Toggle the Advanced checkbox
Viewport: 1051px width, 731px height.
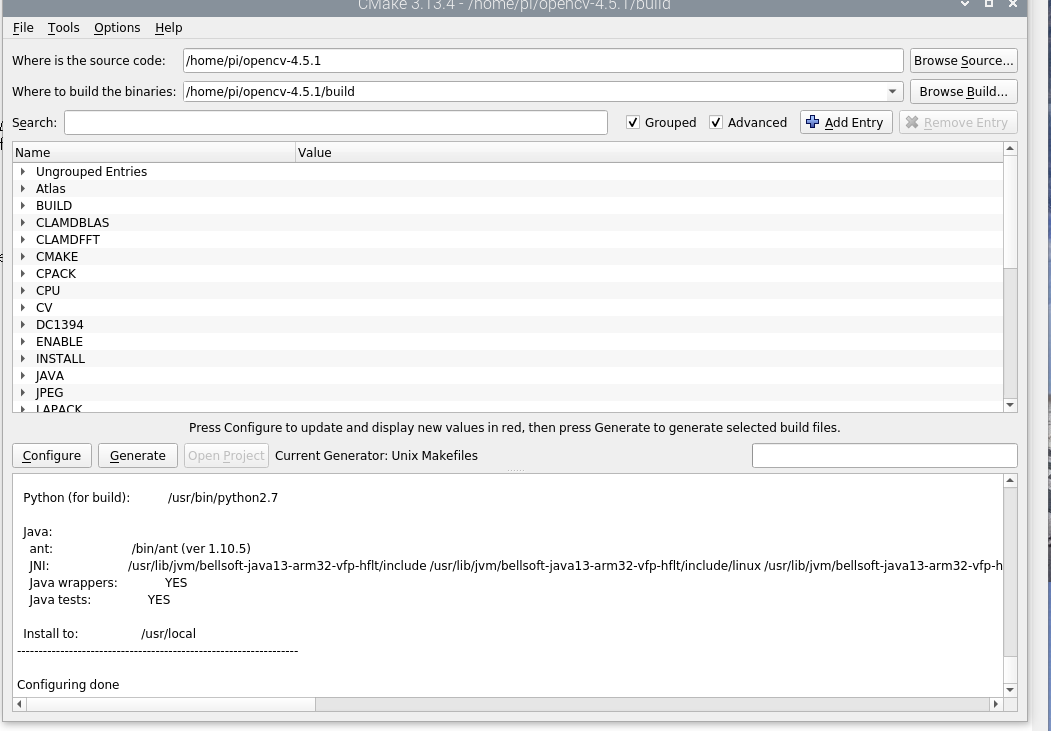pyautogui.click(x=716, y=123)
